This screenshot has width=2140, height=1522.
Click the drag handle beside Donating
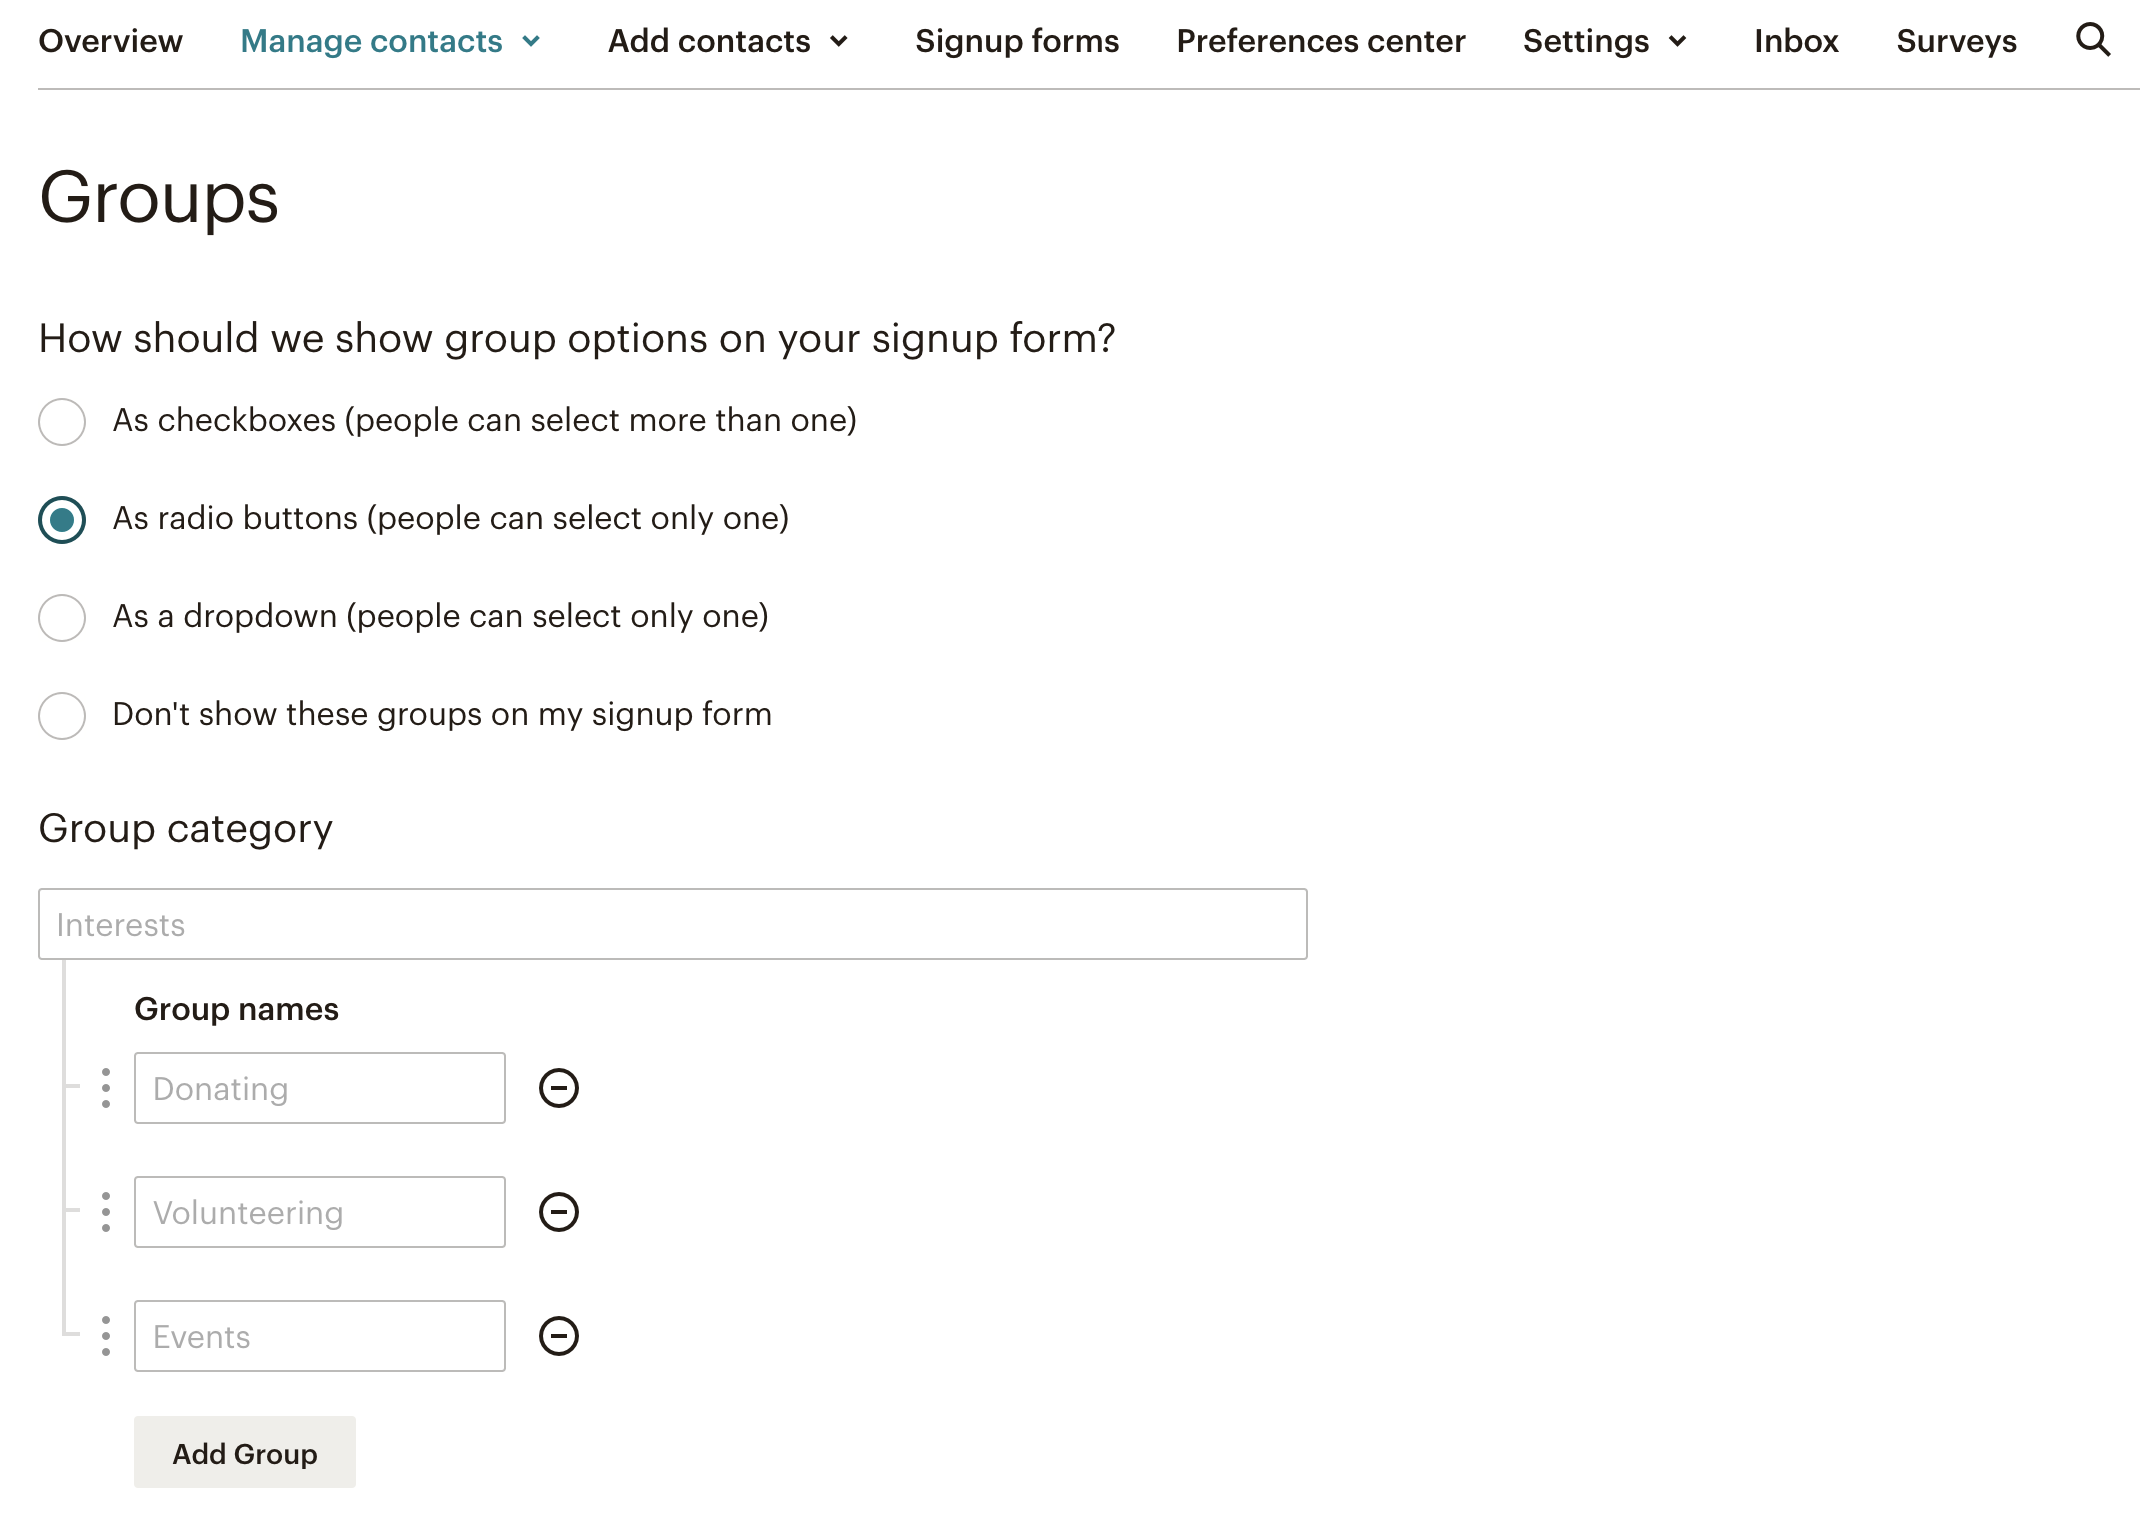pos(104,1087)
